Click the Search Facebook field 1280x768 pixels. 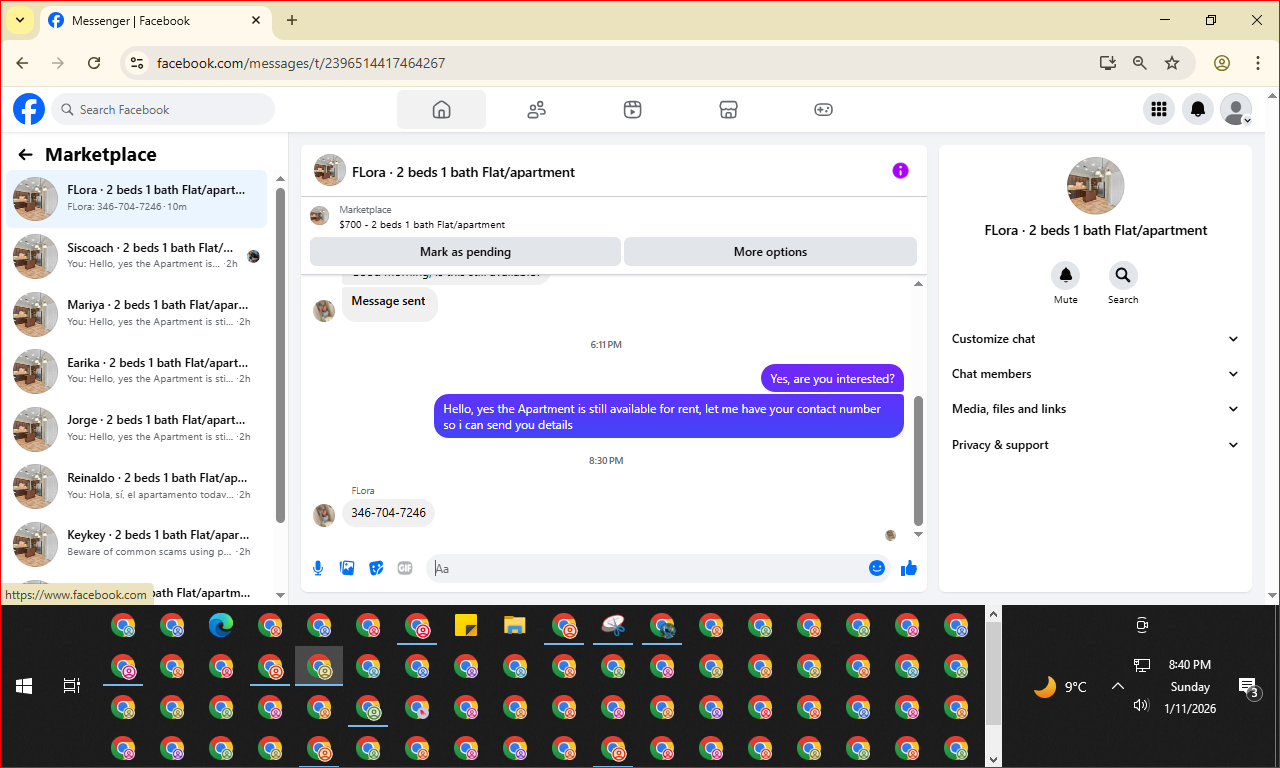[163, 110]
